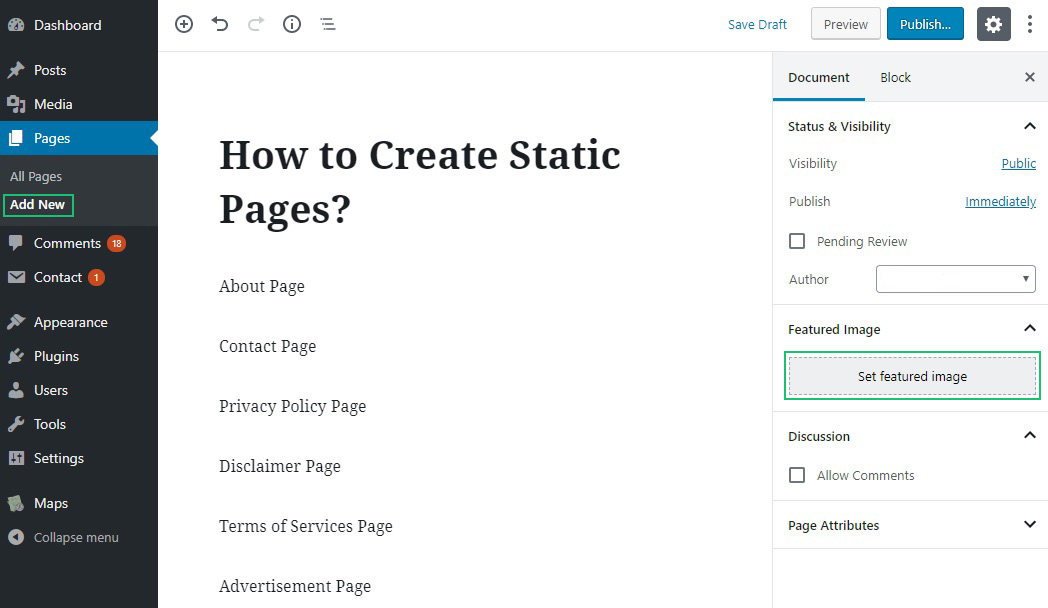This screenshot has height=608, width=1048.
Task: Click Terms of Services Page paragraph
Action: (x=306, y=526)
